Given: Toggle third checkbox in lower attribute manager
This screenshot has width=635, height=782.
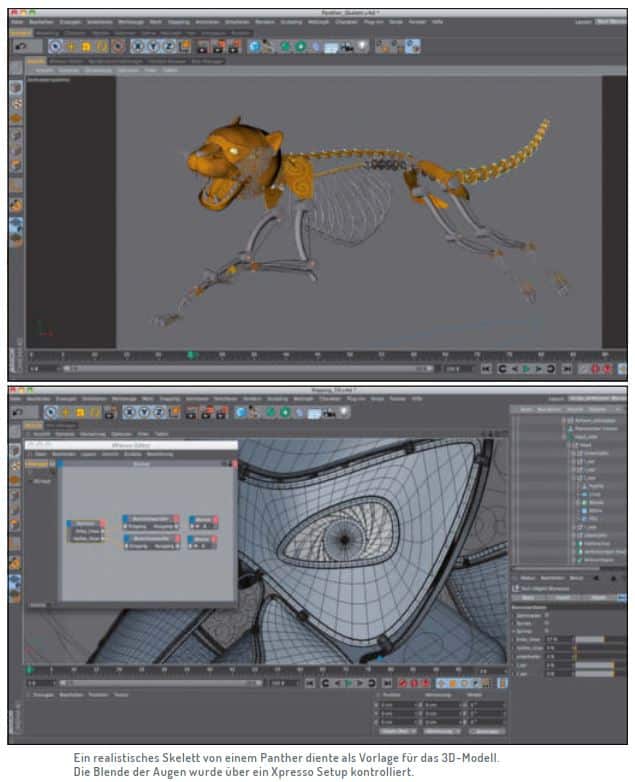Looking at the screenshot, I should tap(548, 632).
